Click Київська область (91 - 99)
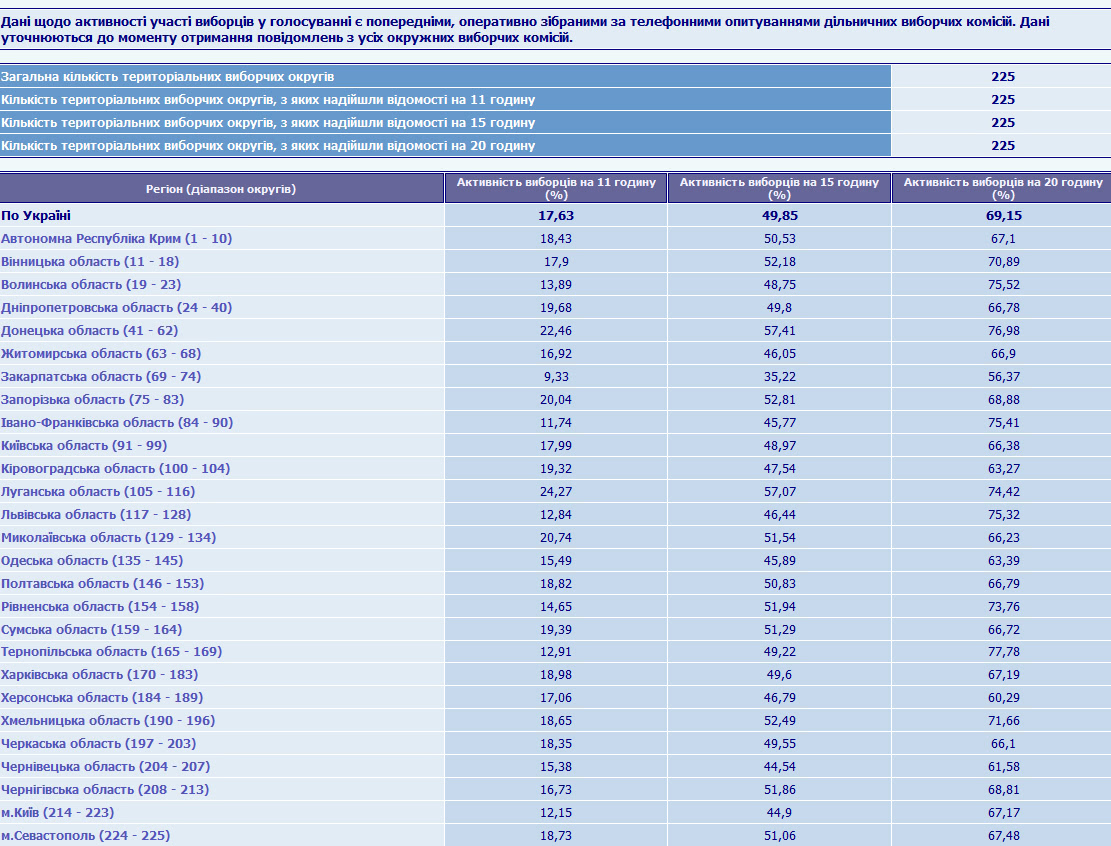This screenshot has width=1111, height=846. 84,446
